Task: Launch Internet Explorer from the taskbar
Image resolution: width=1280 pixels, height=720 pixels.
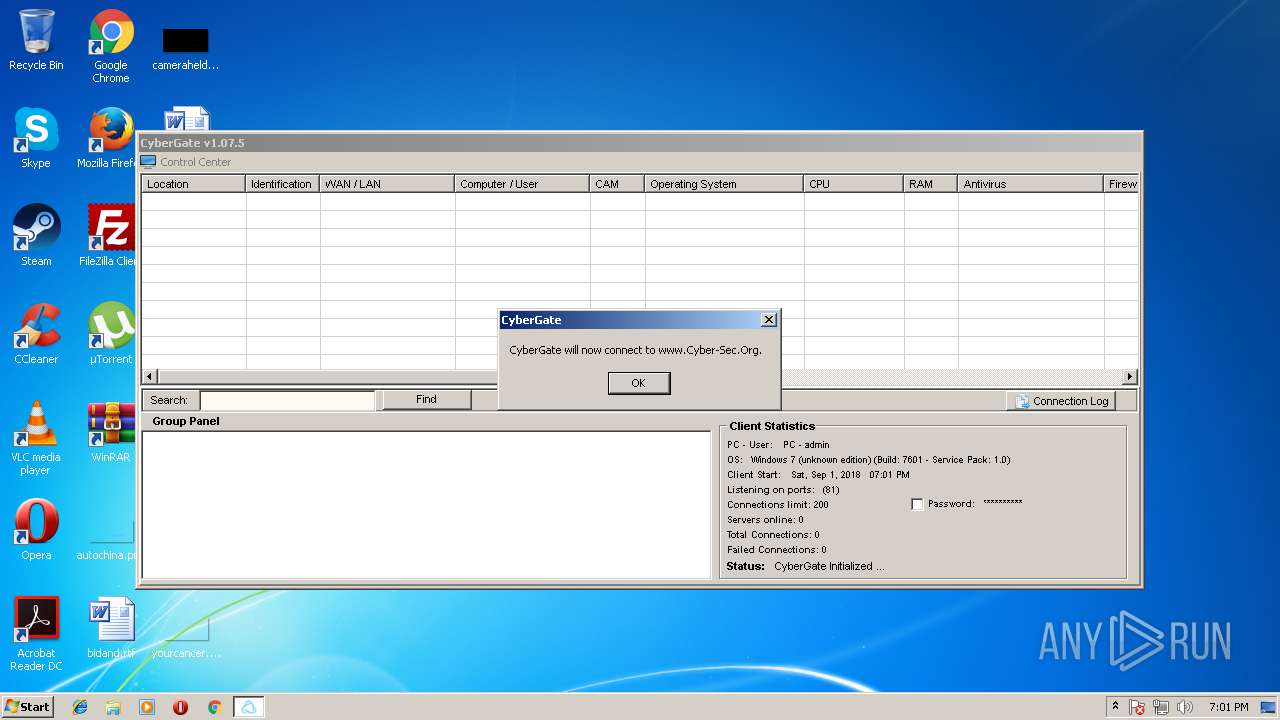Action: click(x=80, y=707)
